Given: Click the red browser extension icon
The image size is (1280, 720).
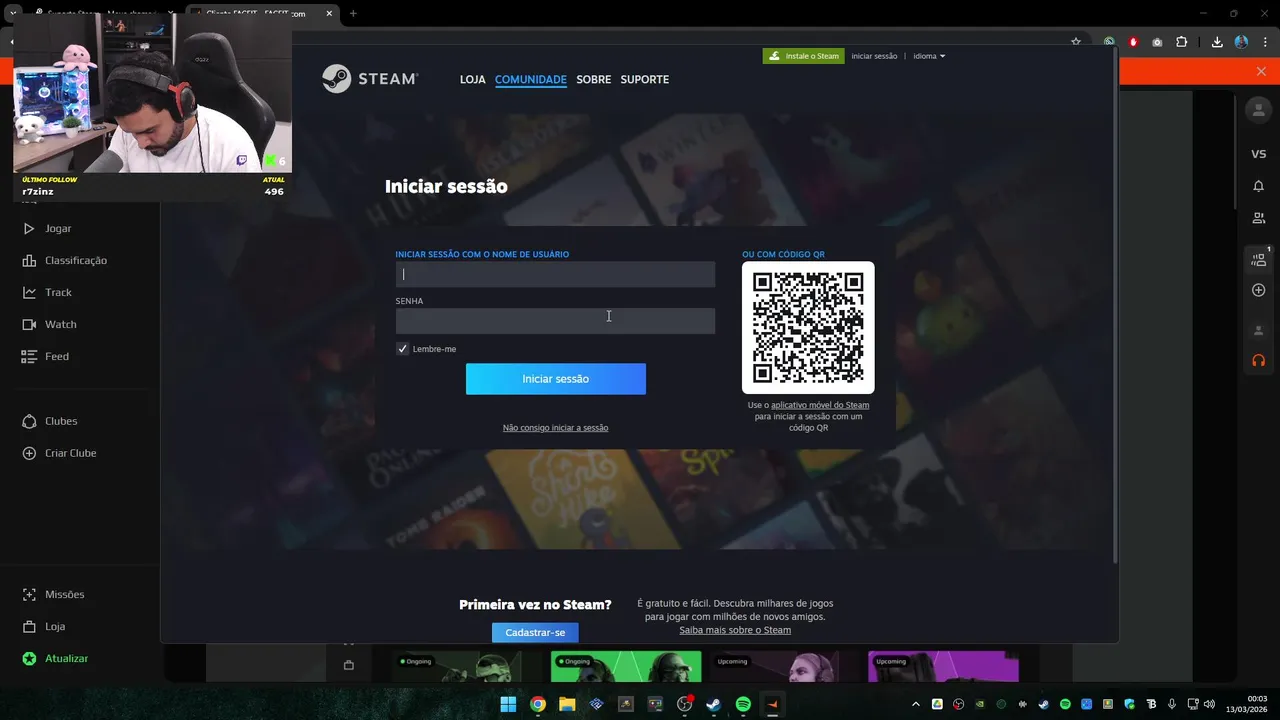Looking at the screenshot, I should (x=1133, y=42).
